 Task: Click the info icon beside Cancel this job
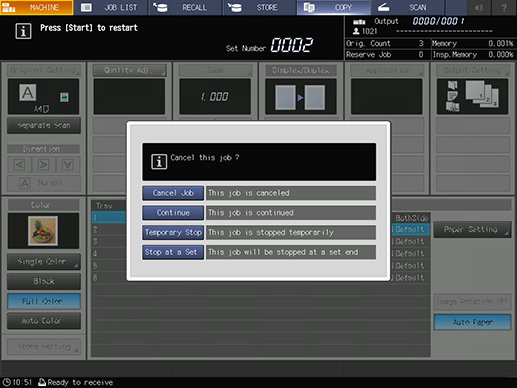[159, 162]
